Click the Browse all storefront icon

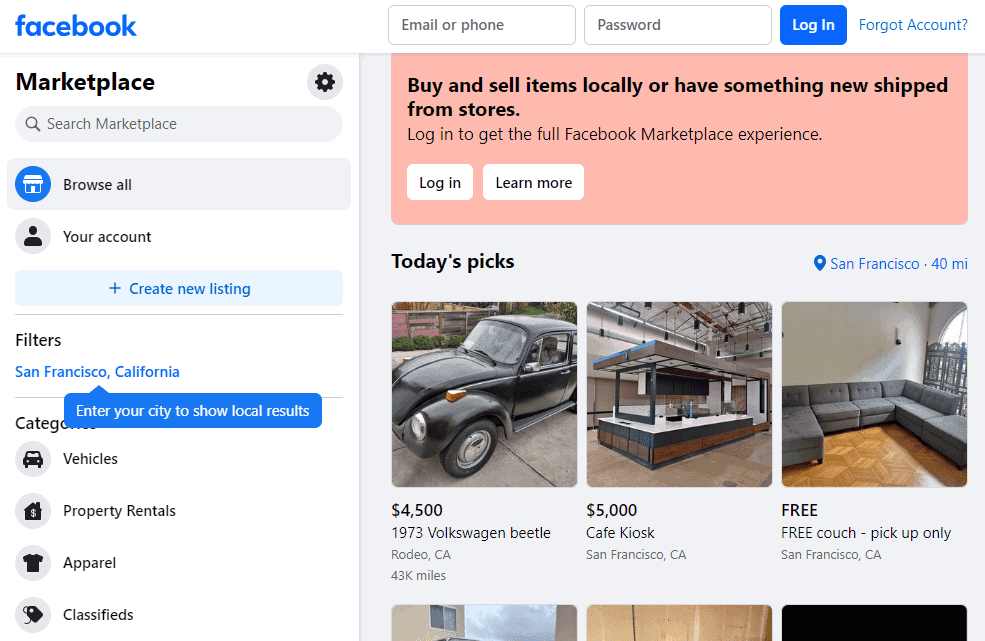(33, 185)
